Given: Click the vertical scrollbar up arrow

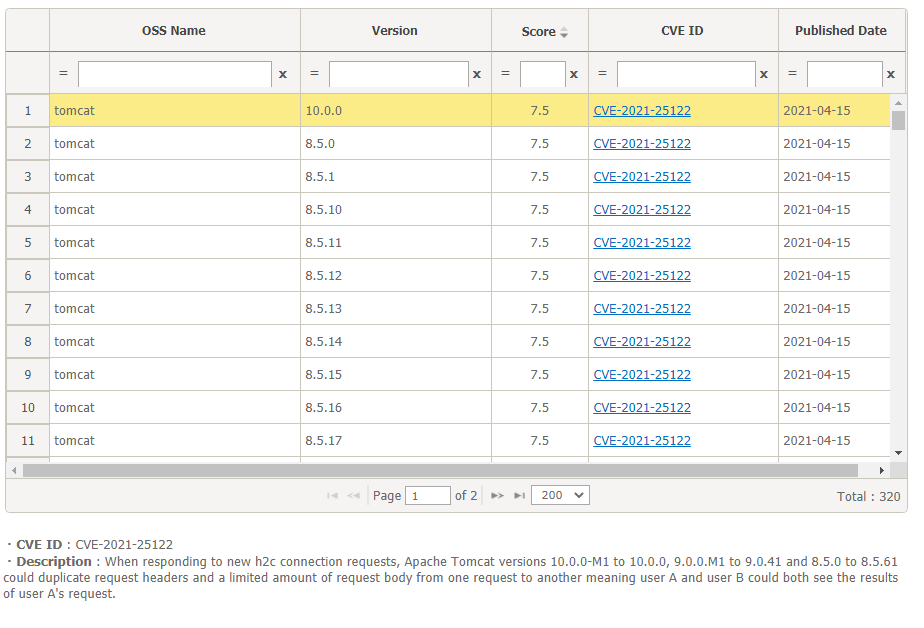Looking at the screenshot, I should pyautogui.click(x=898, y=103).
